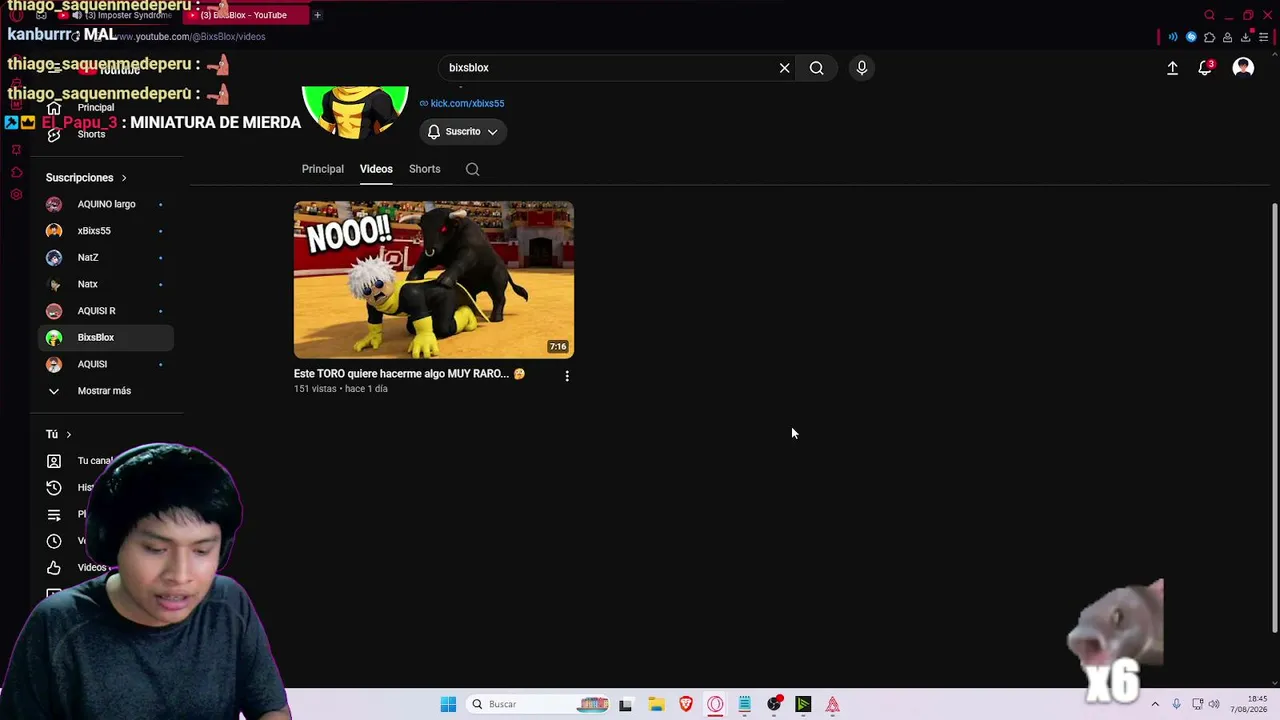Click the bixsblox search input field
1280x720 pixels.
coord(610,68)
